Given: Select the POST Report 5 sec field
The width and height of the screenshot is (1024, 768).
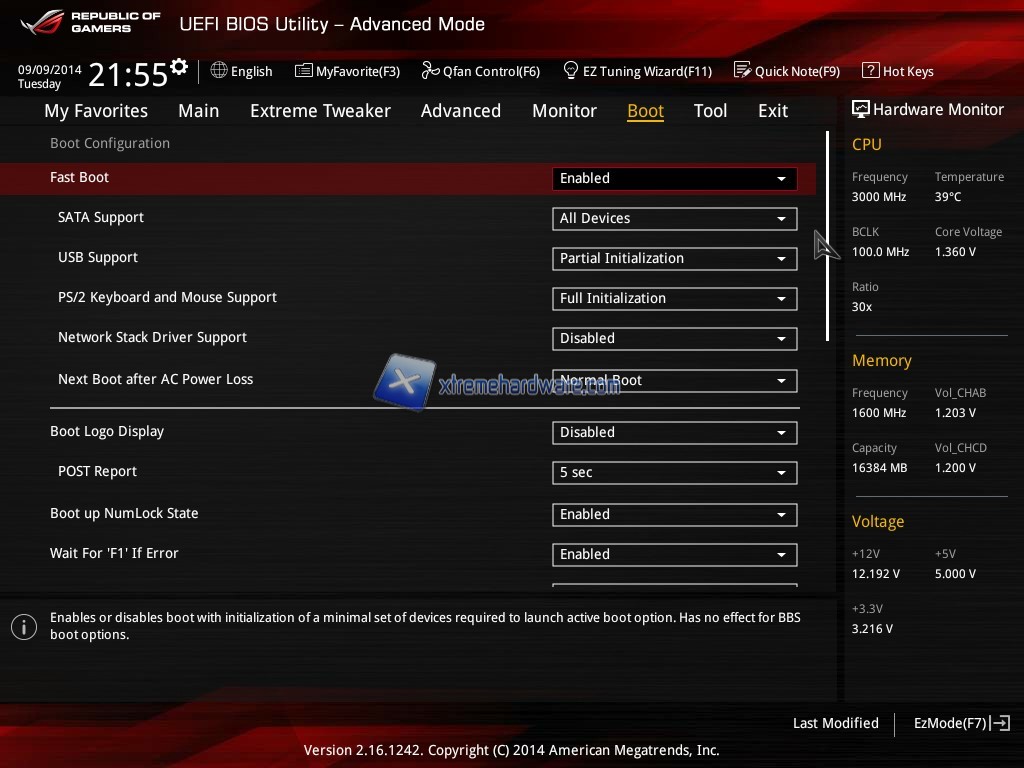Looking at the screenshot, I should click(x=674, y=473).
